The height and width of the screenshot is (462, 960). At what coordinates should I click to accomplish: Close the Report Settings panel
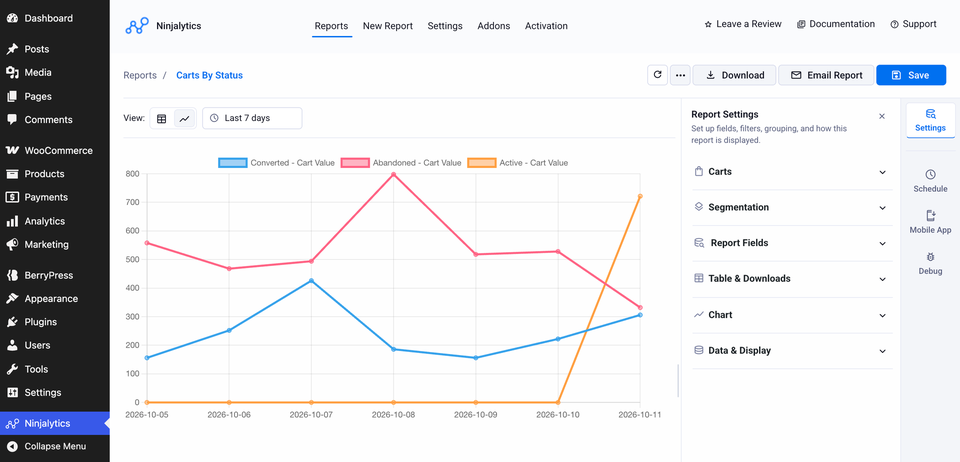(882, 116)
